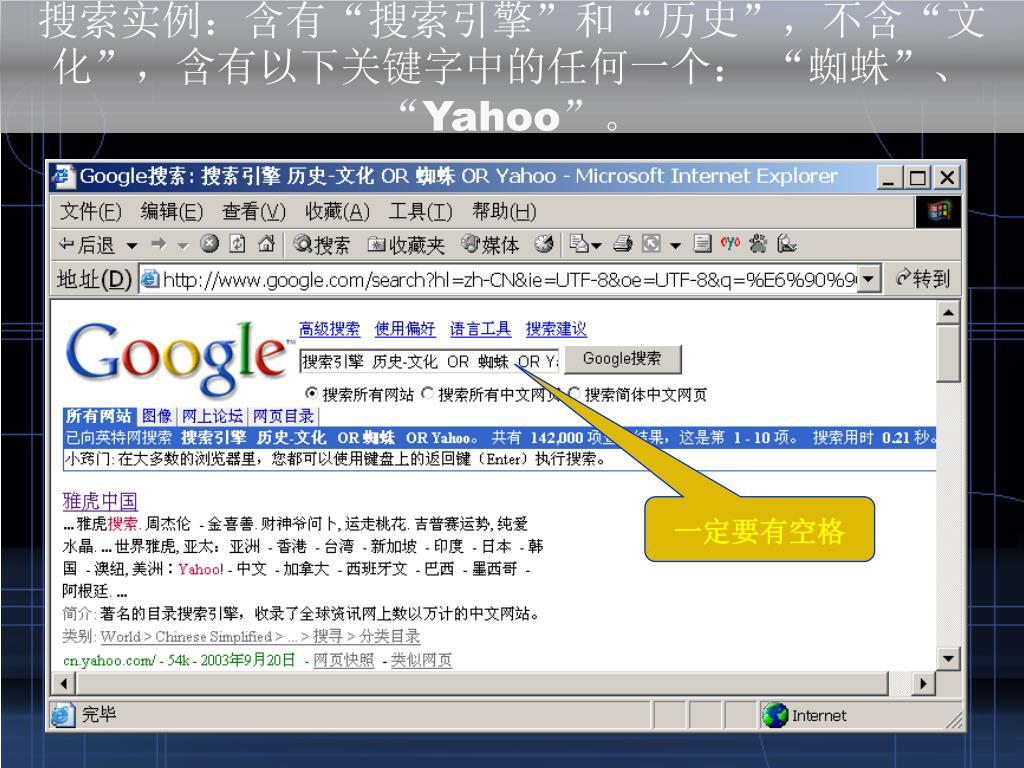
Task: Click the Google搜索 button
Action: pos(622,359)
